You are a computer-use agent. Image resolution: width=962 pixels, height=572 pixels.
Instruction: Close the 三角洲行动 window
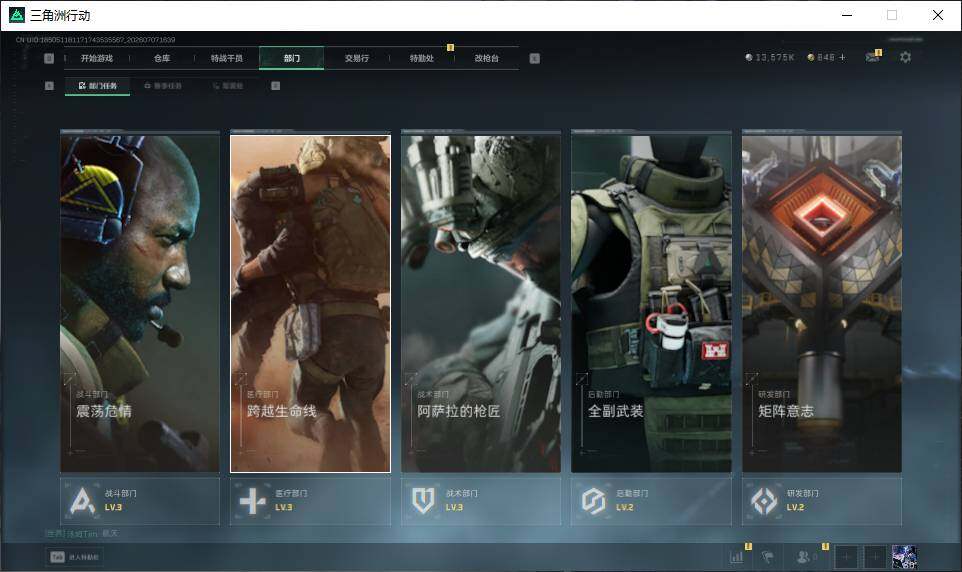(937, 15)
